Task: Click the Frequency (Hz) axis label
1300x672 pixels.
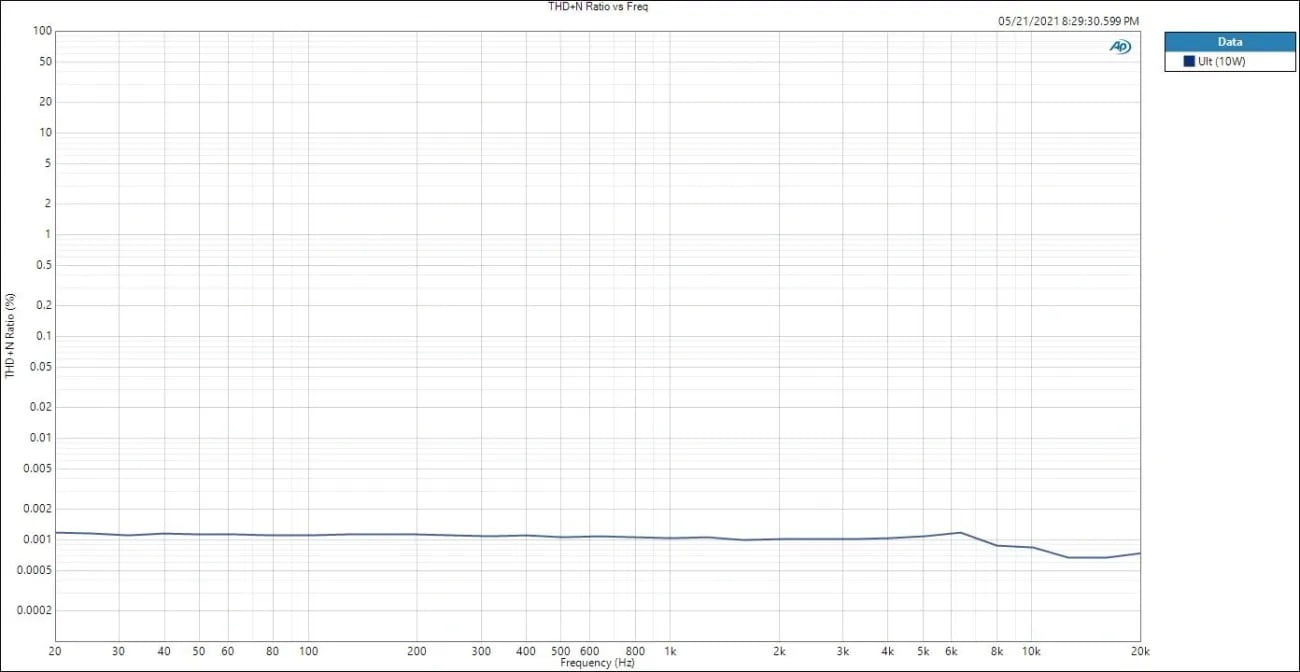Action: [597, 663]
